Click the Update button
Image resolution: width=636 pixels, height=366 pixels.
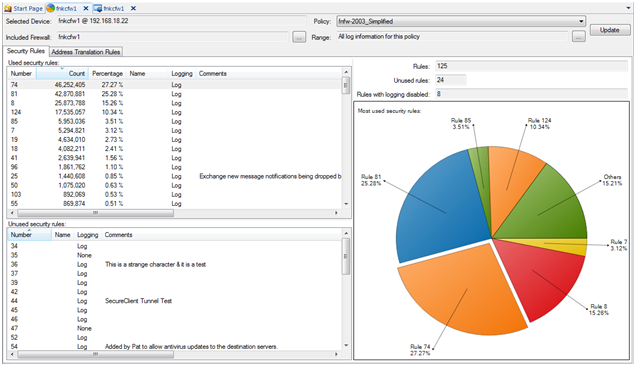point(609,30)
